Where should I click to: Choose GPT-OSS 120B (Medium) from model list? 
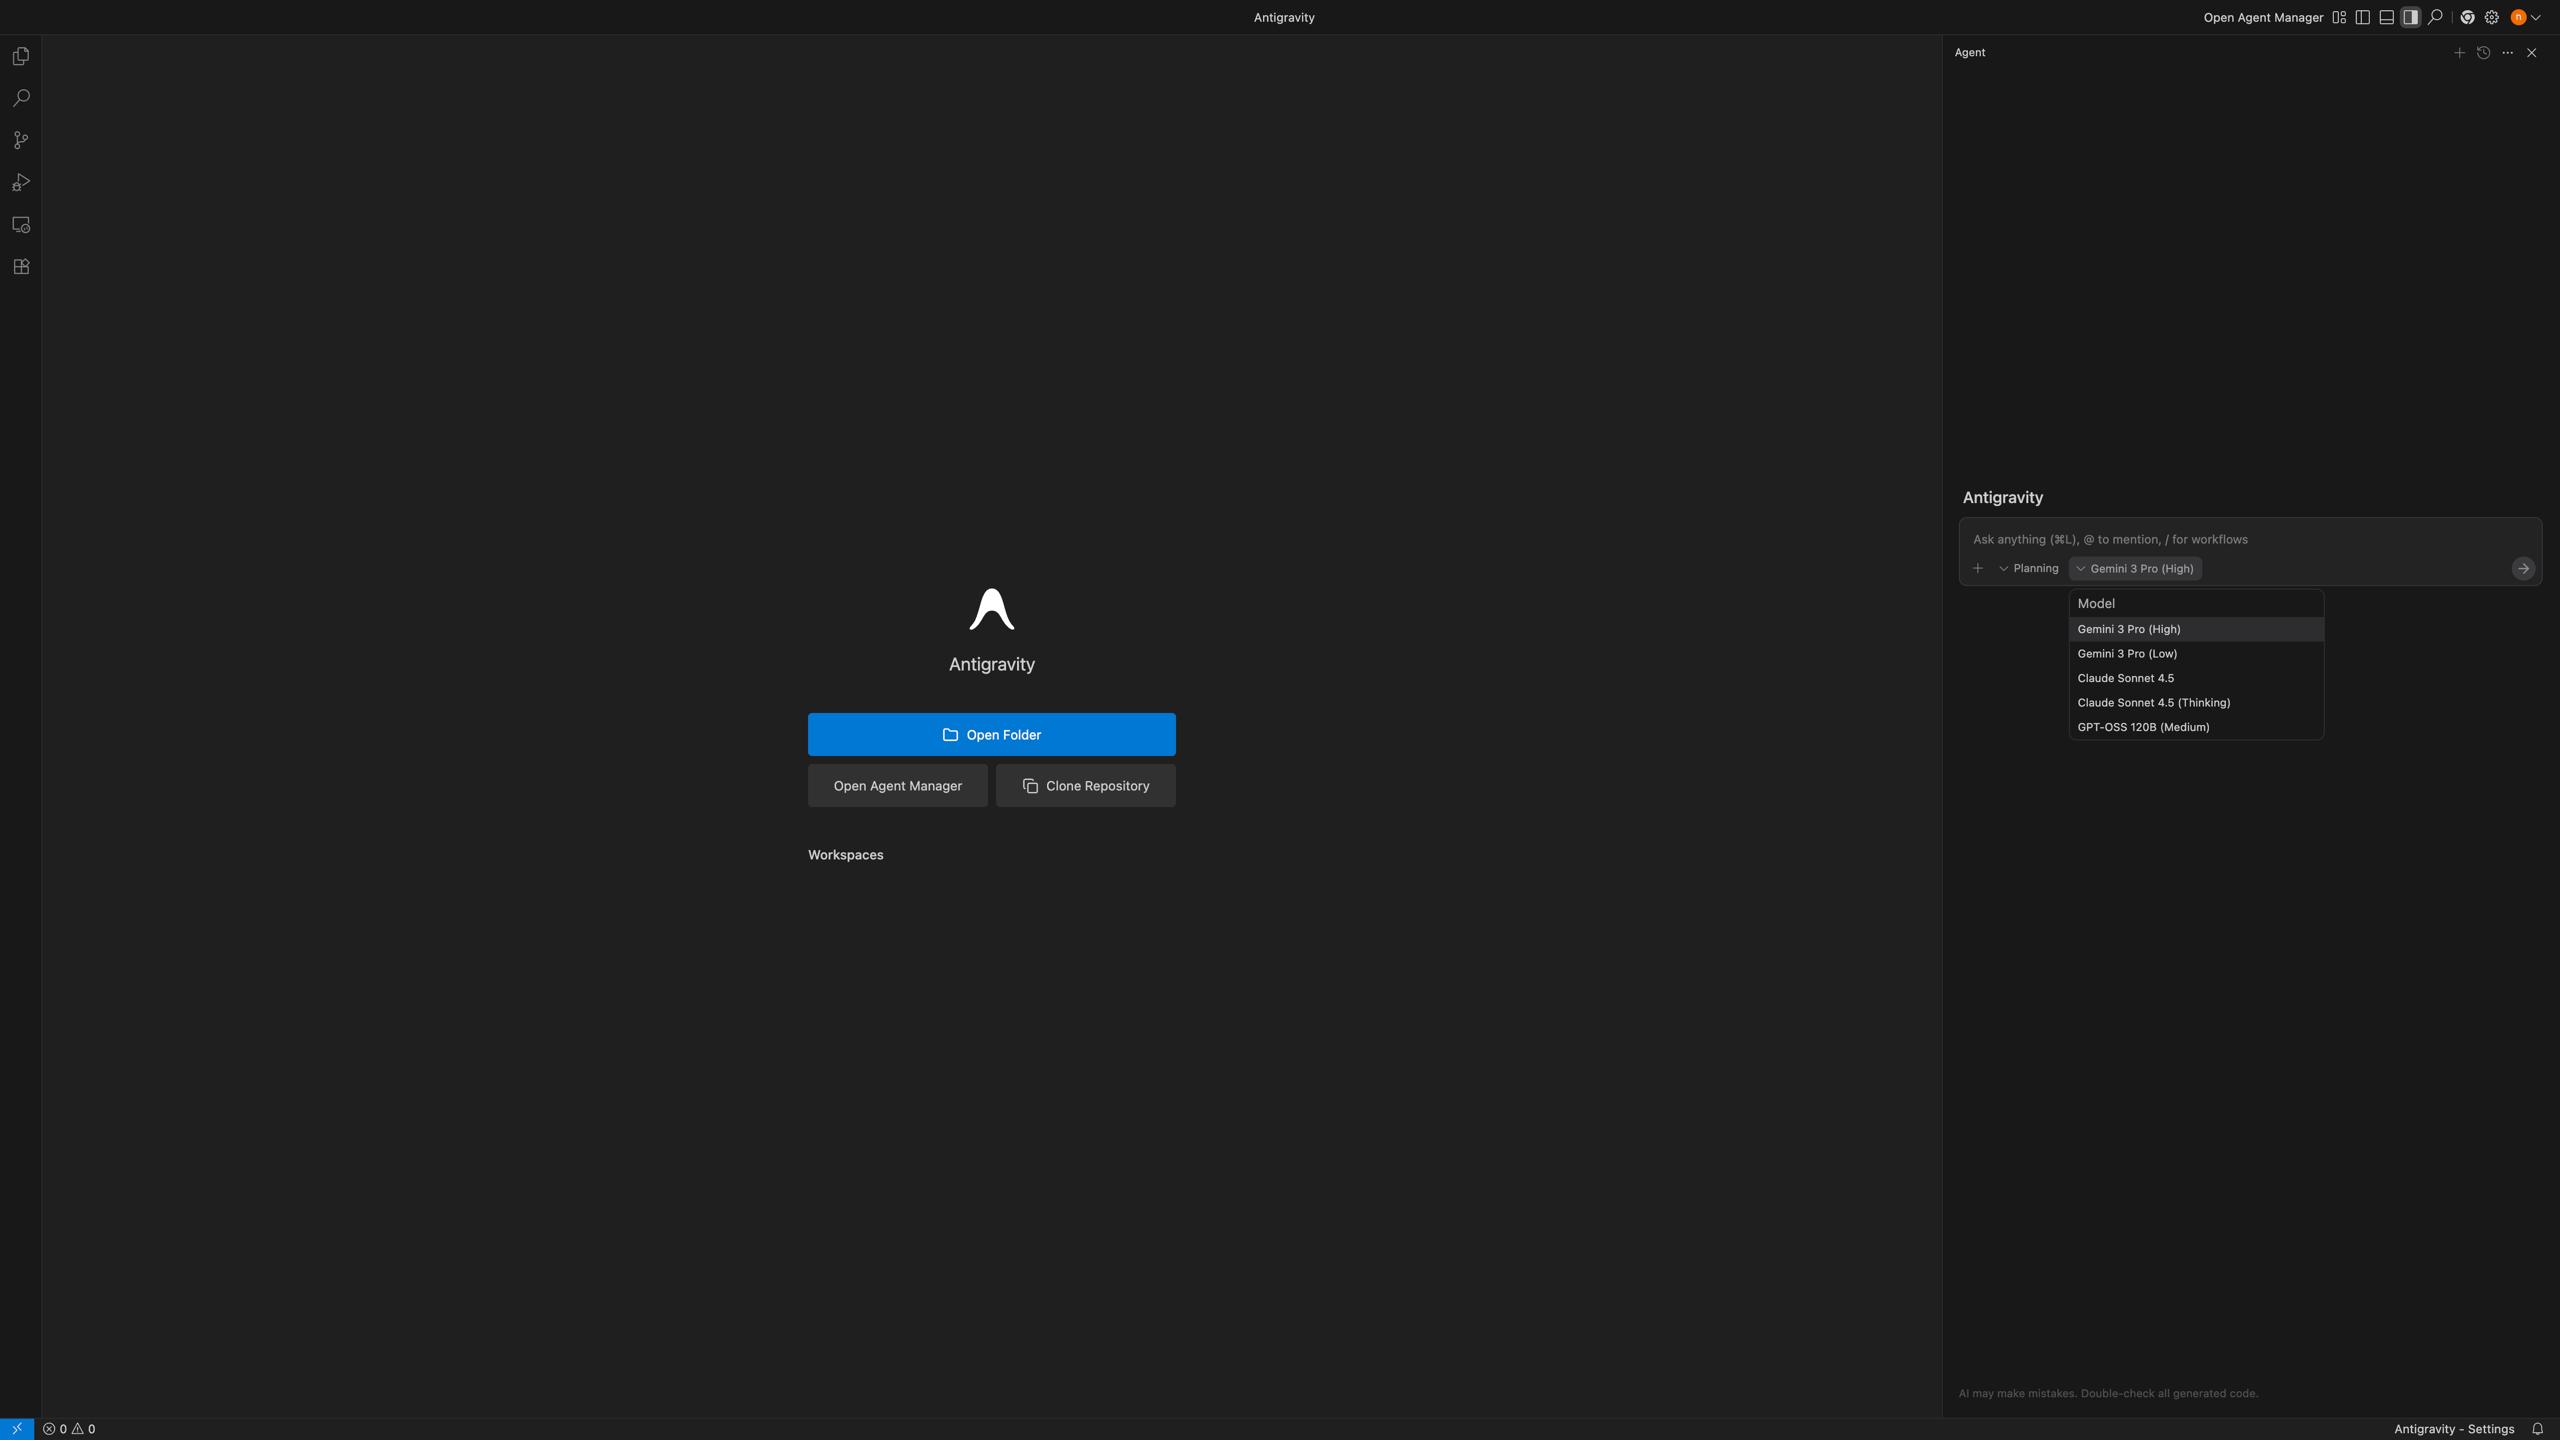[2143, 727]
